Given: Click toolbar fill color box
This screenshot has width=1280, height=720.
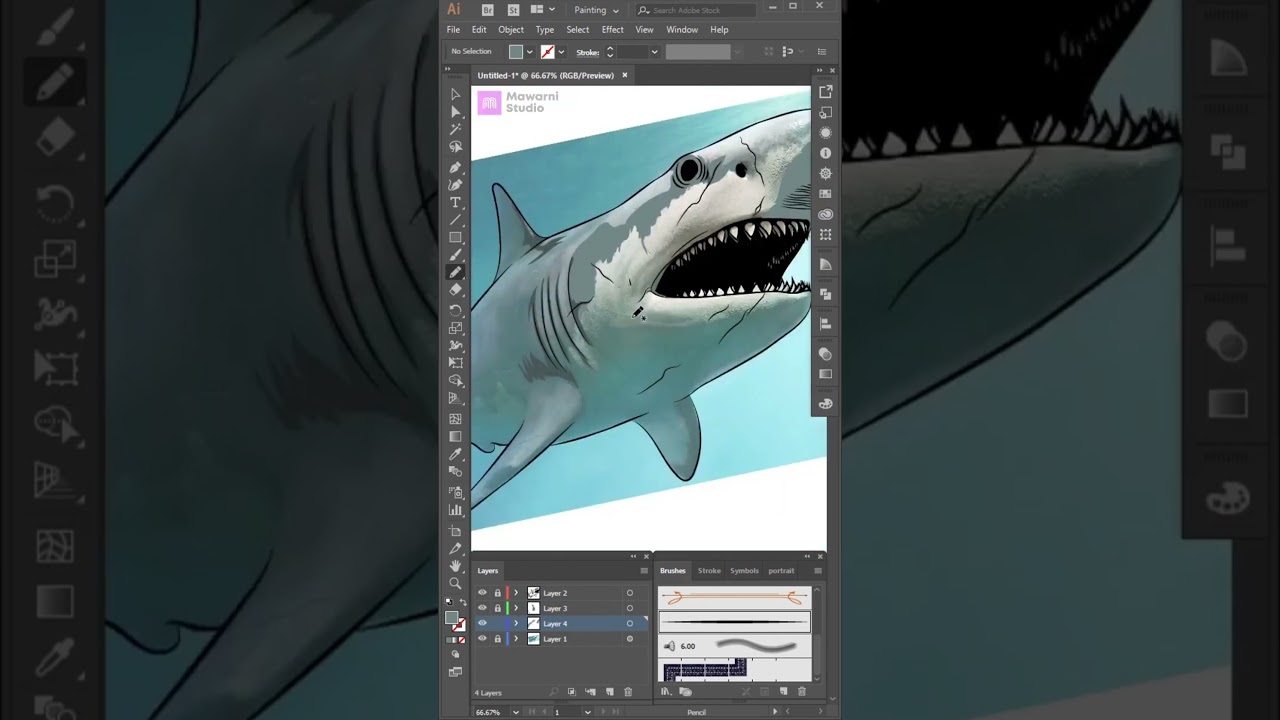Looking at the screenshot, I should [452, 618].
